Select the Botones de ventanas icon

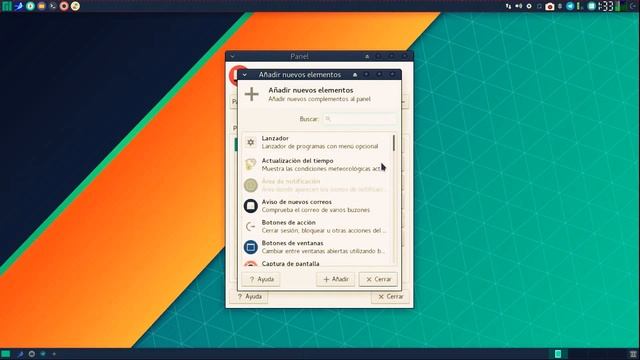pos(251,247)
